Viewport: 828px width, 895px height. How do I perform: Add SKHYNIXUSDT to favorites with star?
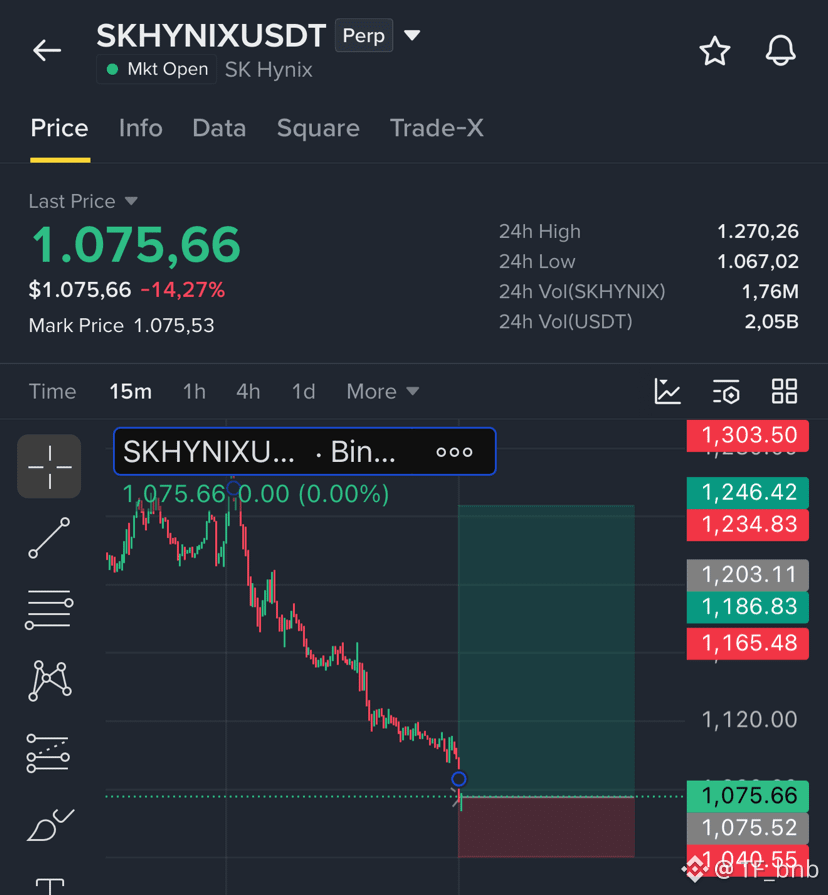coord(714,51)
